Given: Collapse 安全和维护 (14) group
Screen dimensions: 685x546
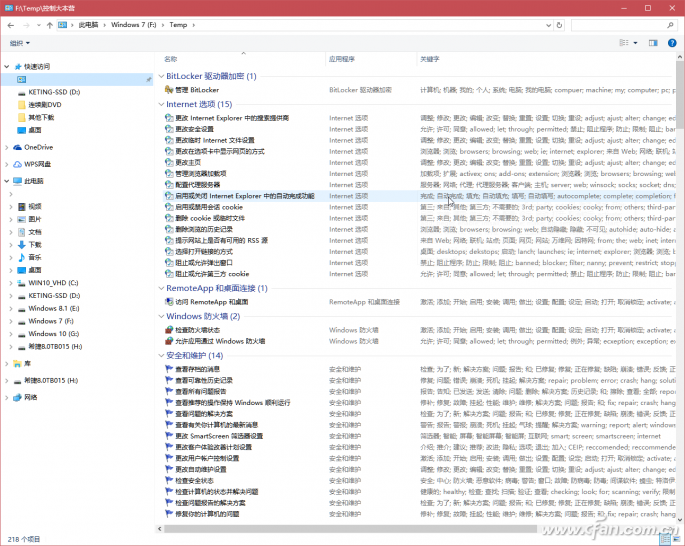Looking at the screenshot, I should 161,356.
